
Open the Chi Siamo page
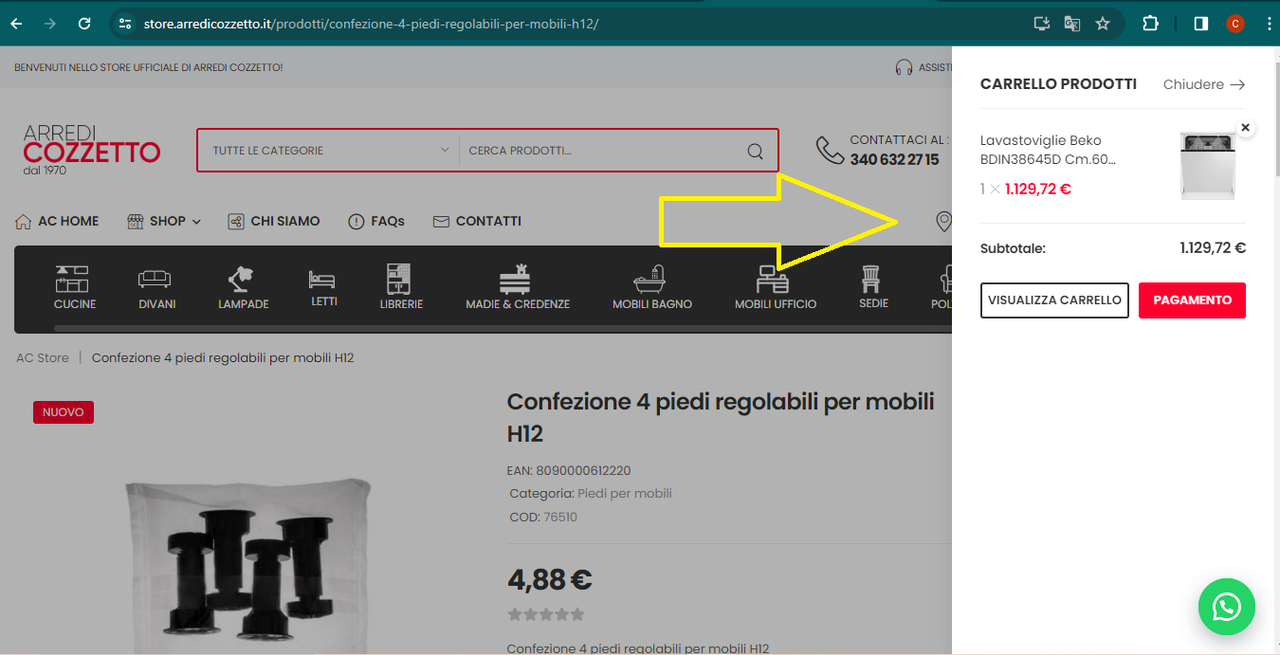273,221
